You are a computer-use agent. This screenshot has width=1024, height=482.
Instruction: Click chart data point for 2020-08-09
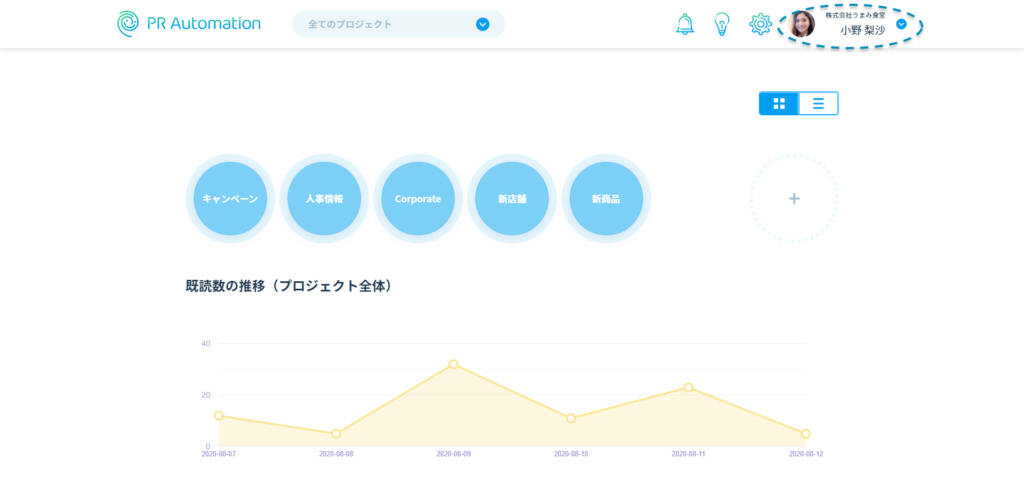[x=453, y=364]
